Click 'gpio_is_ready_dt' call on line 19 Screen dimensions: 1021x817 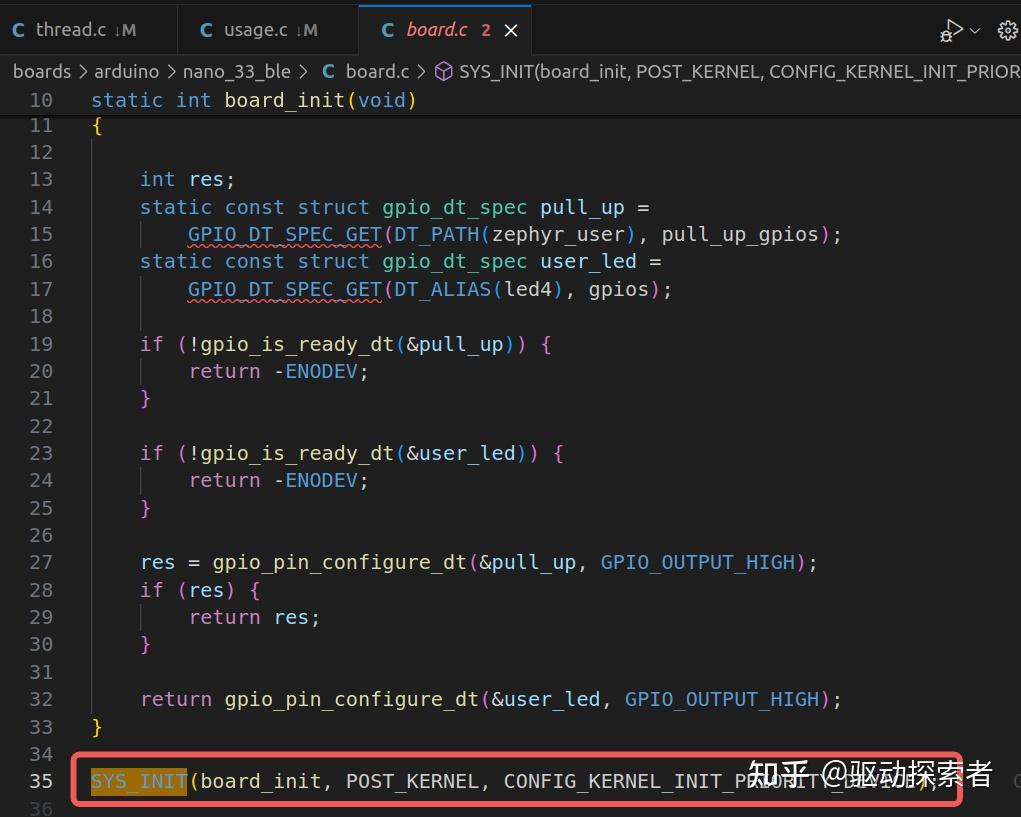pyautogui.click(x=297, y=344)
